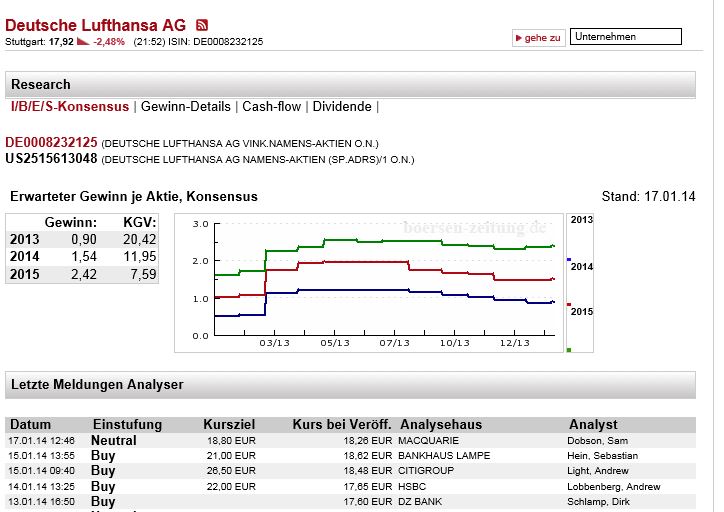Click the MACQUARIE analyst house name
The height and width of the screenshot is (512, 724).
(x=428, y=441)
